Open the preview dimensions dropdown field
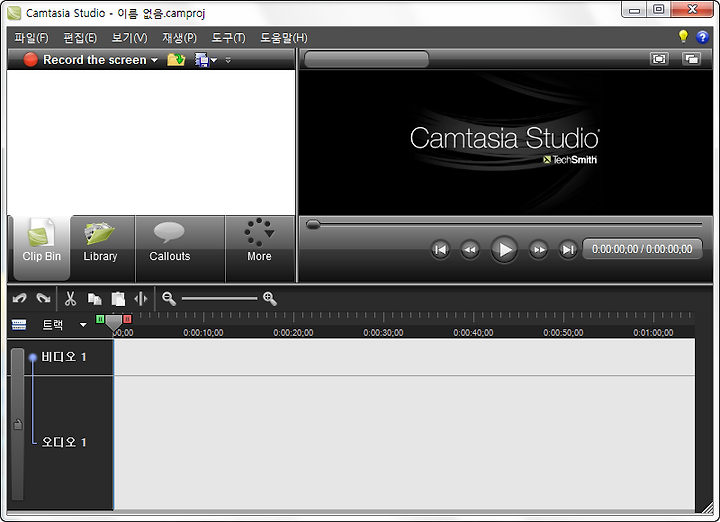The height and width of the screenshot is (522, 720). [366, 59]
